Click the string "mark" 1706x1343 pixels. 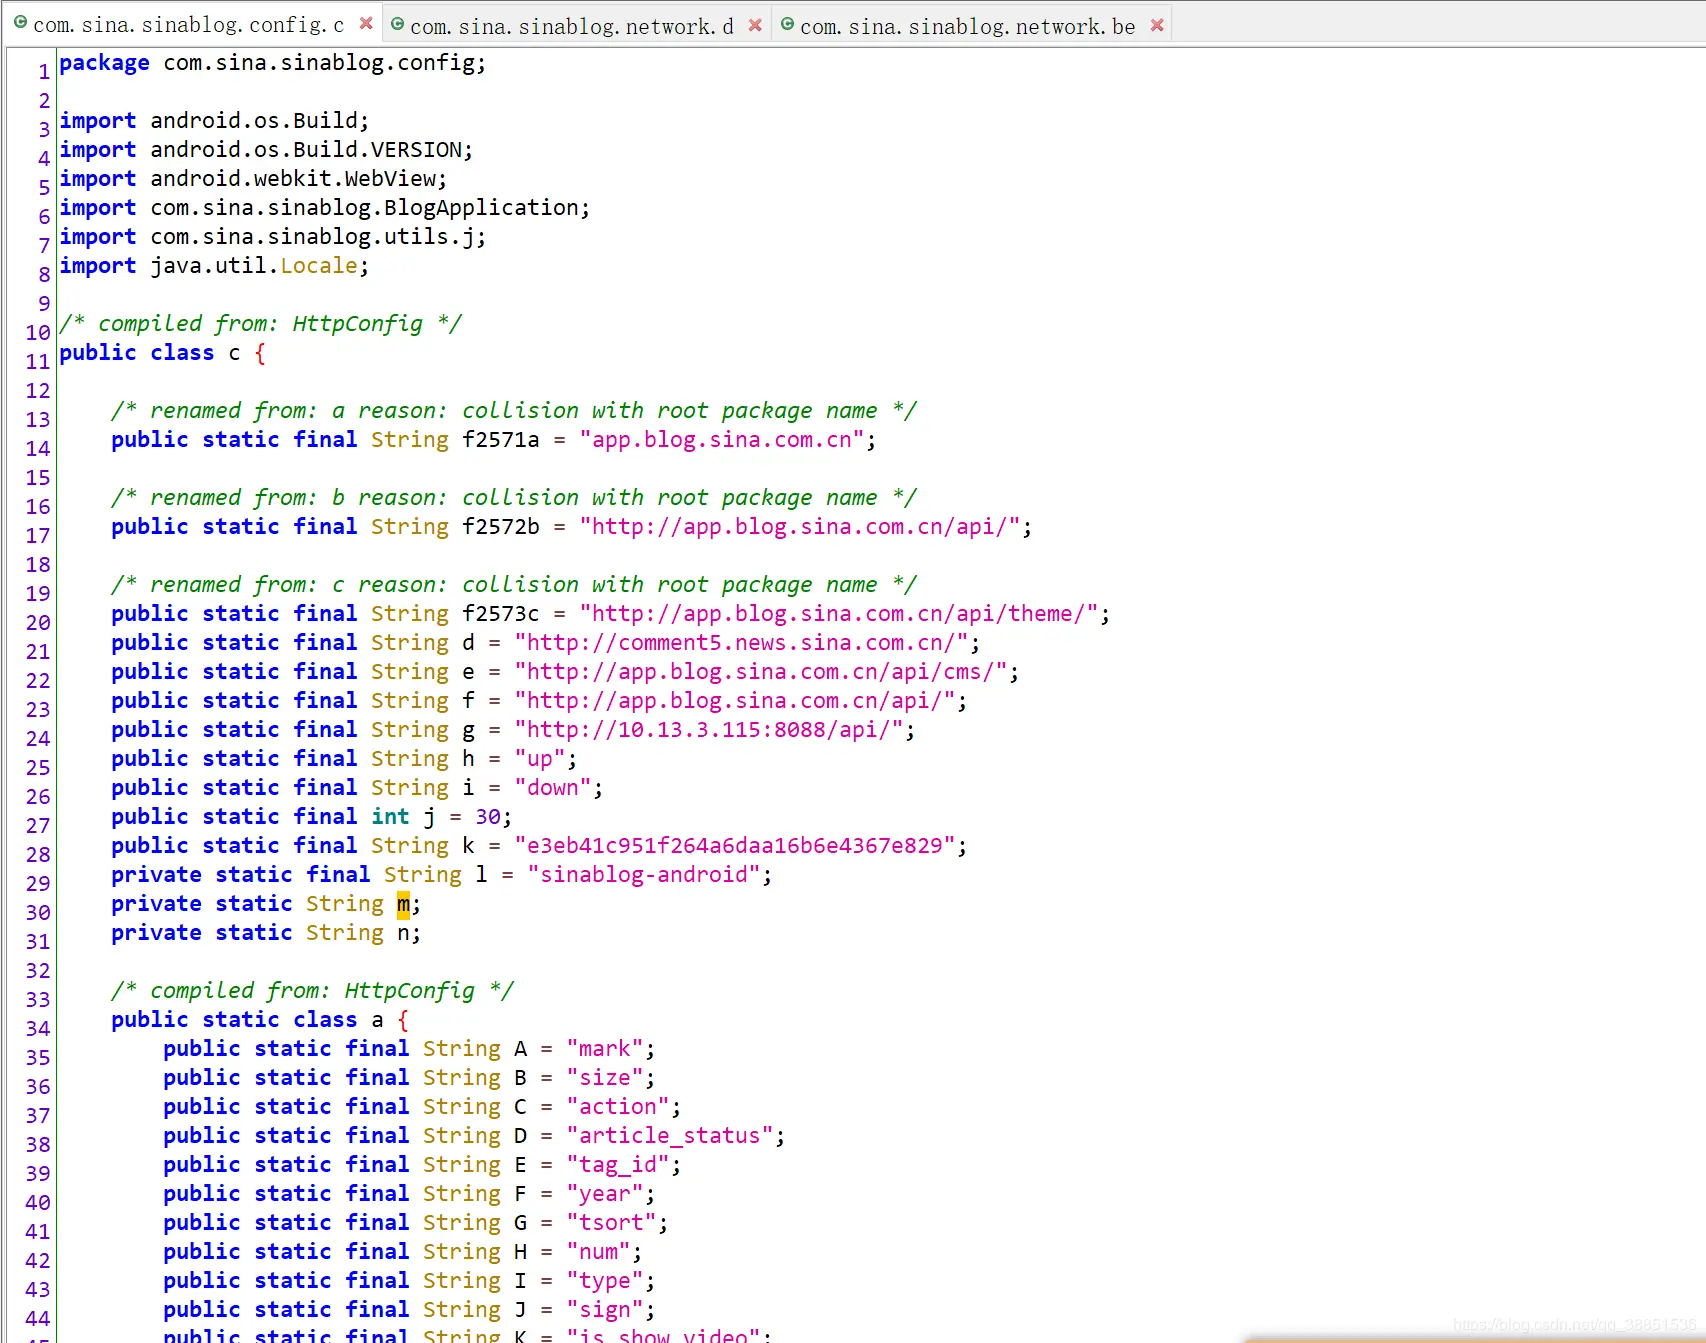(x=605, y=1049)
